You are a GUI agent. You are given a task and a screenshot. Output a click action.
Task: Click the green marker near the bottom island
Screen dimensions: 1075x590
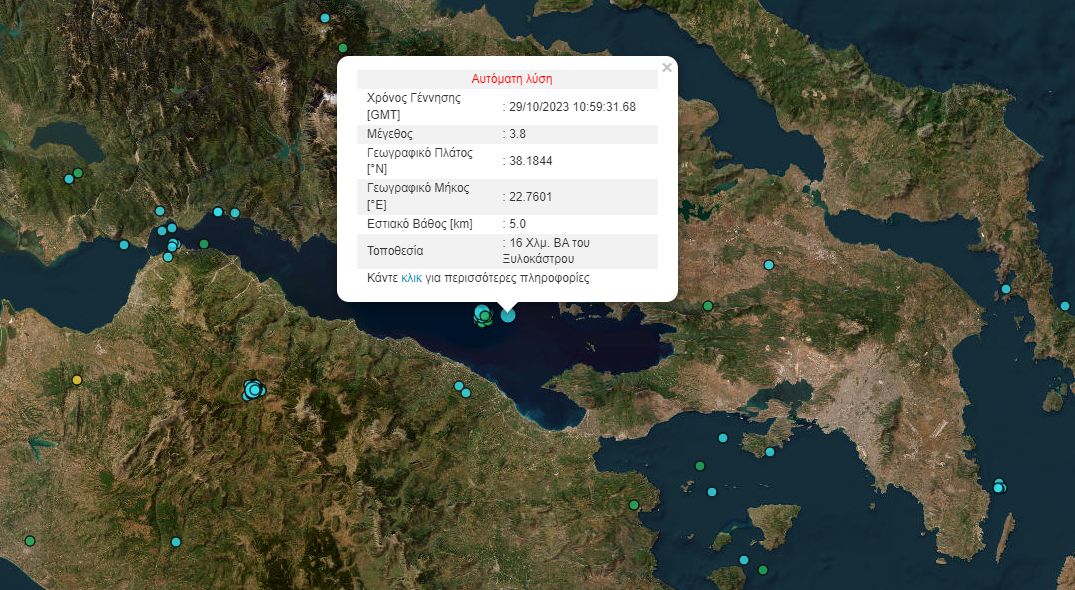tap(762, 568)
